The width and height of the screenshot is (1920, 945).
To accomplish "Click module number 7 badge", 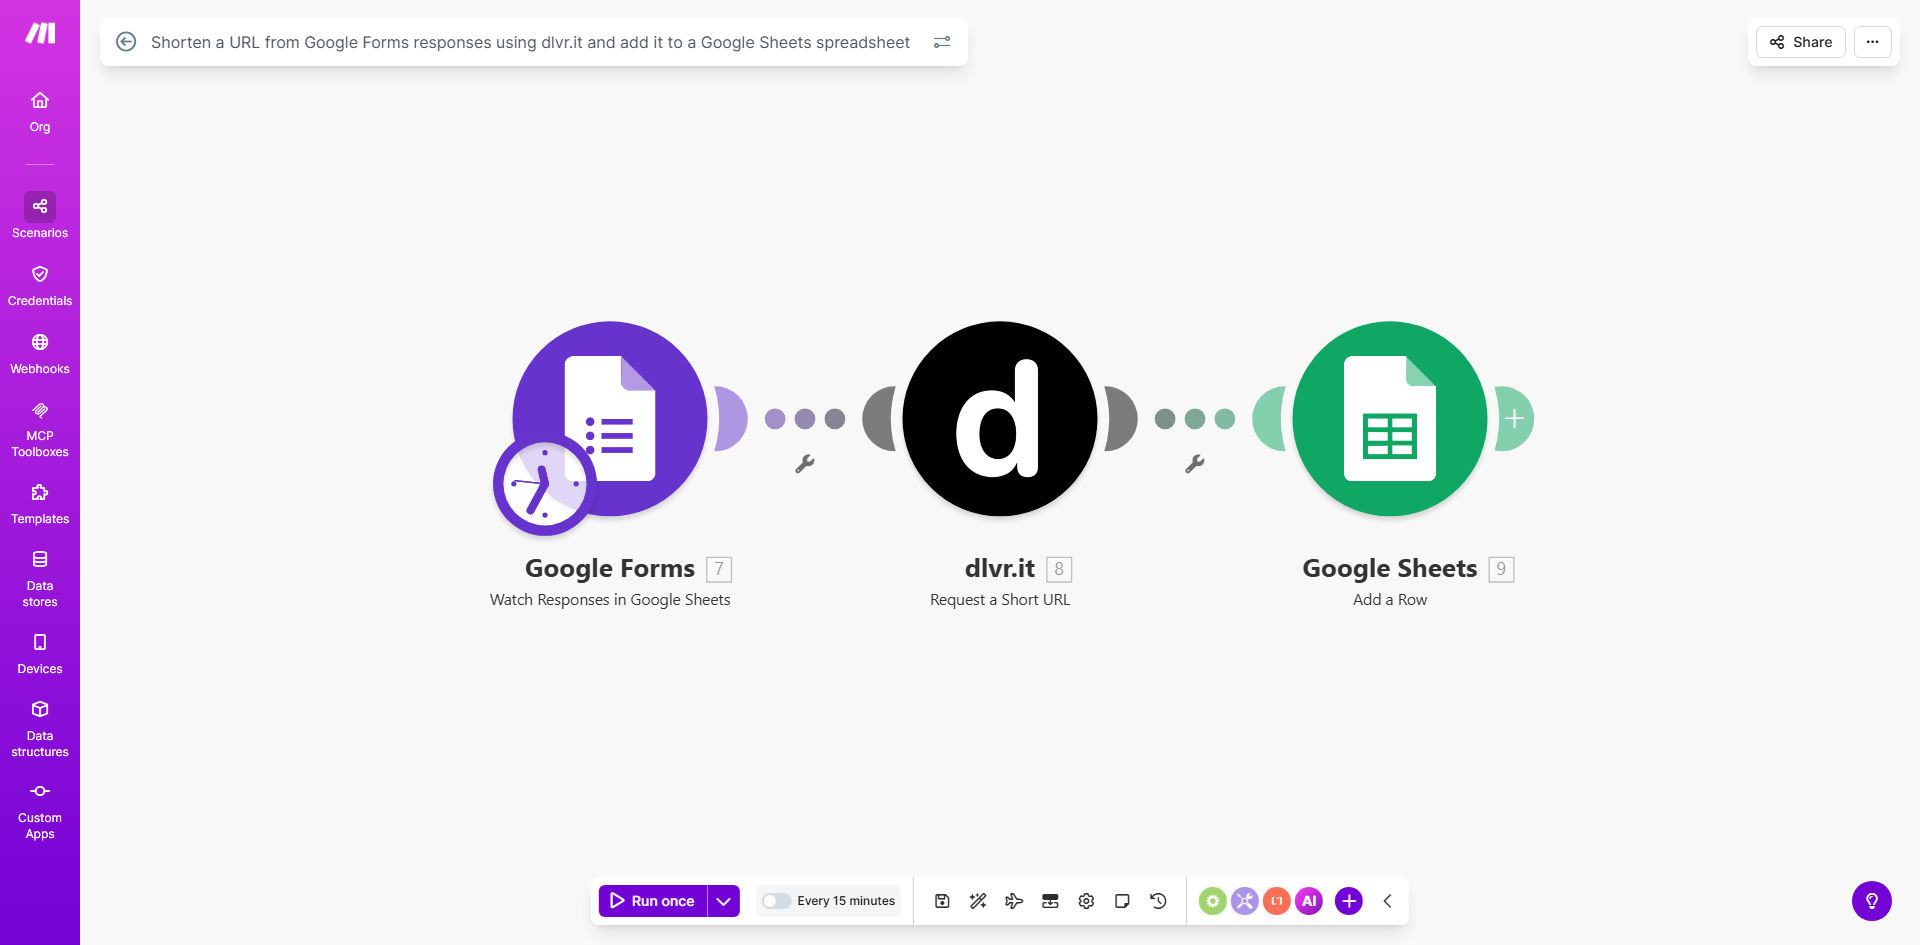I will [719, 569].
